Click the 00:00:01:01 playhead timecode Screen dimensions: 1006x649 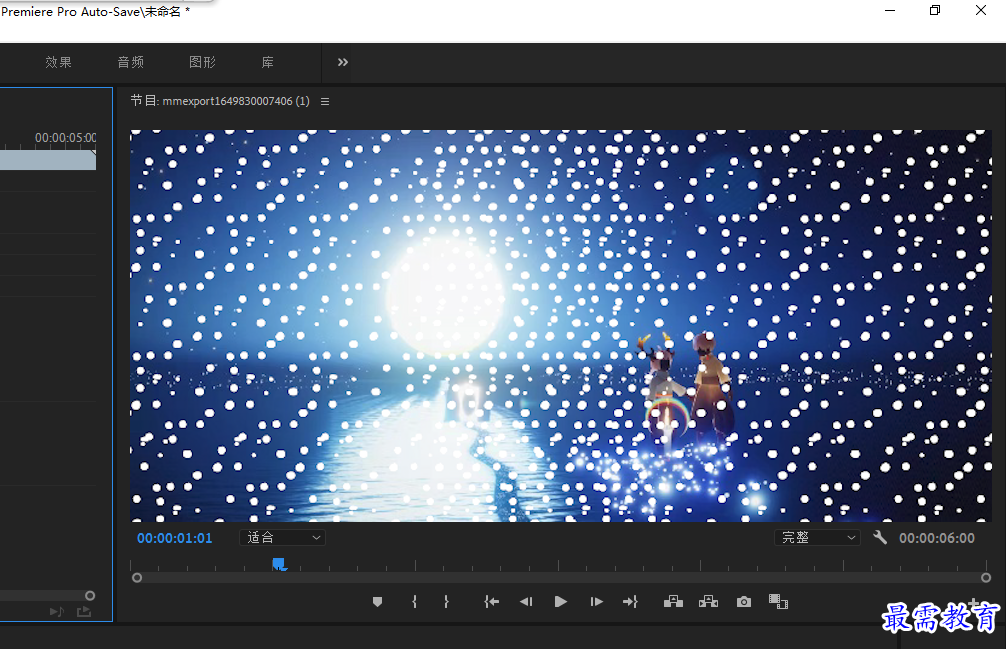[175, 538]
